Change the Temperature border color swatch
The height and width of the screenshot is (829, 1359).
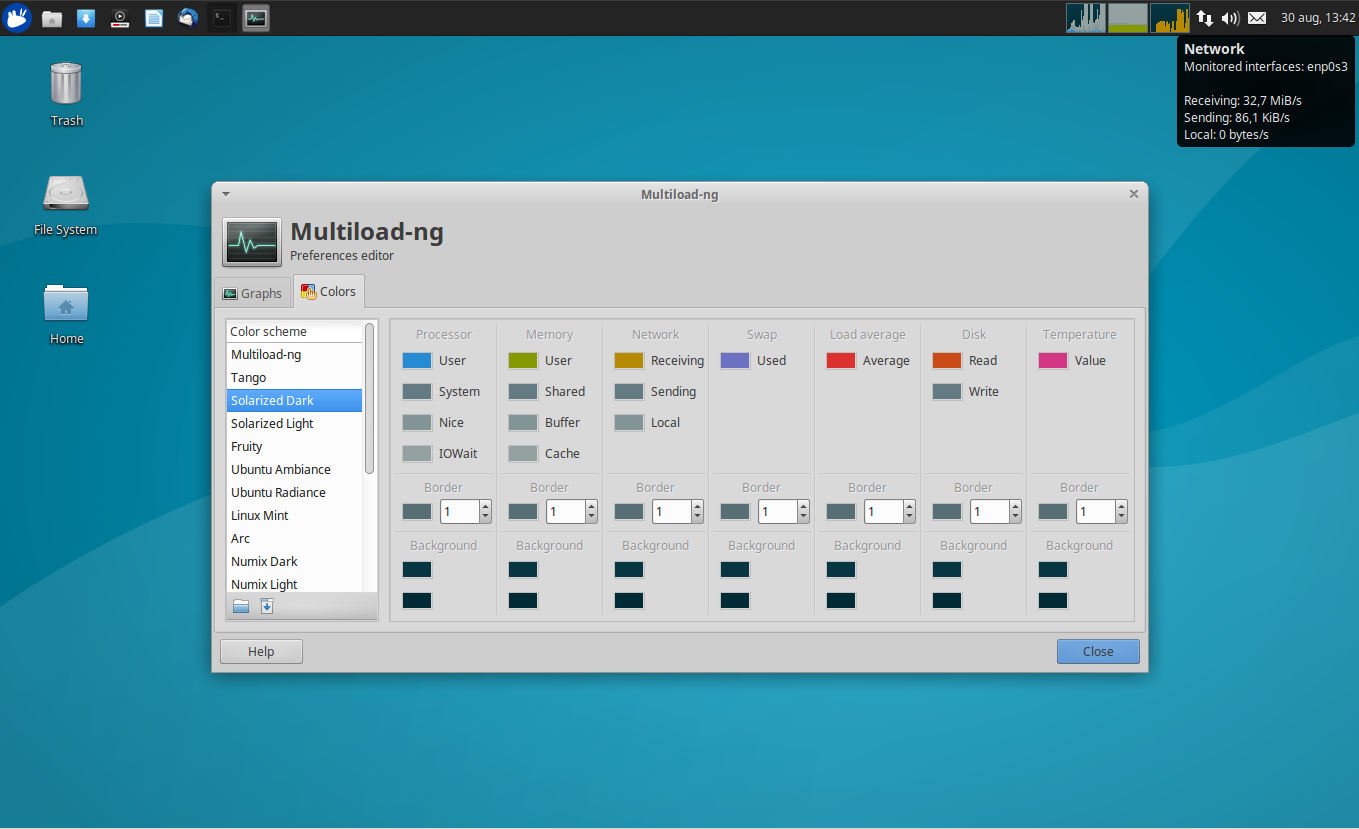point(1053,511)
